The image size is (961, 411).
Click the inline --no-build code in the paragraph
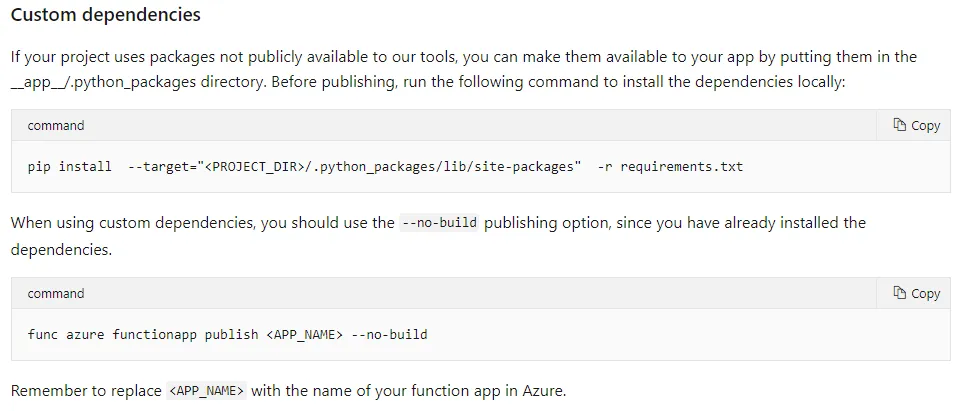(x=439, y=223)
